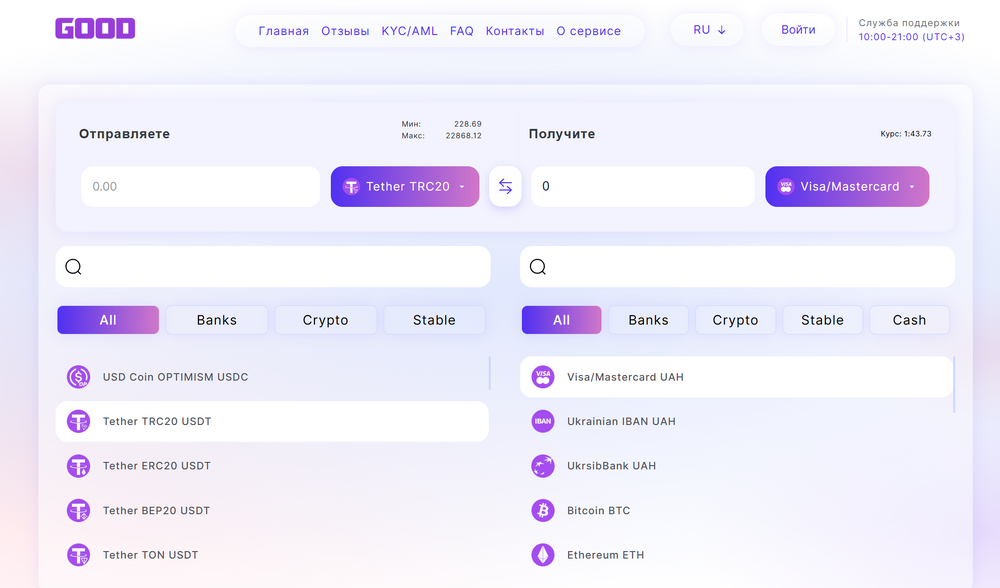1000x588 pixels.
Task: Select the left Stable filter tab
Action: point(434,320)
